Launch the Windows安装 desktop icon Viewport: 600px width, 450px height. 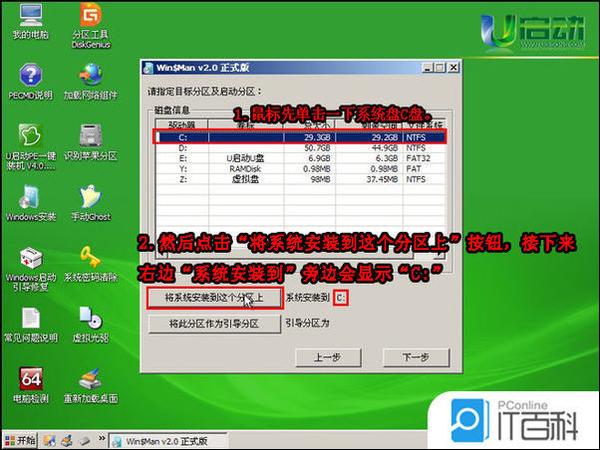pos(31,203)
